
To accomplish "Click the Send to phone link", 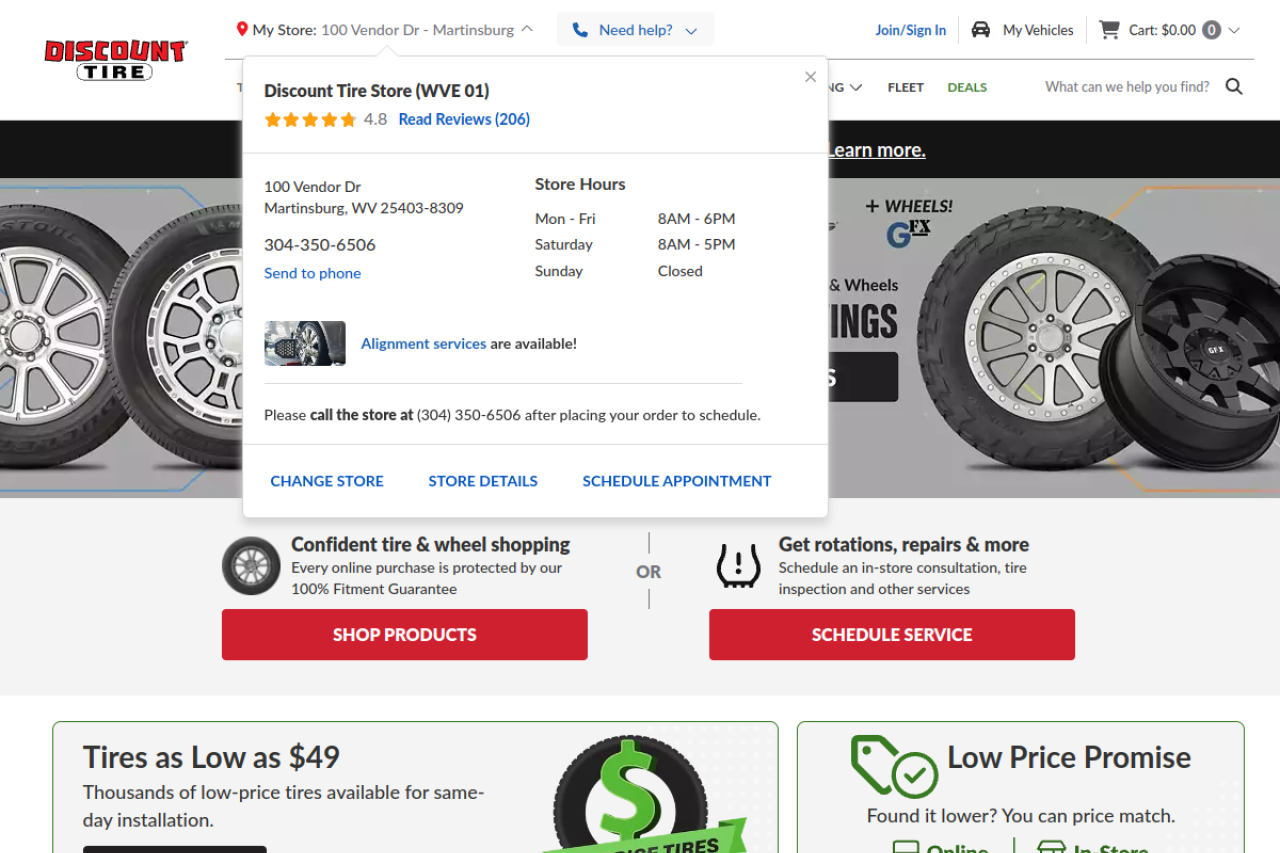I will pos(312,273).
